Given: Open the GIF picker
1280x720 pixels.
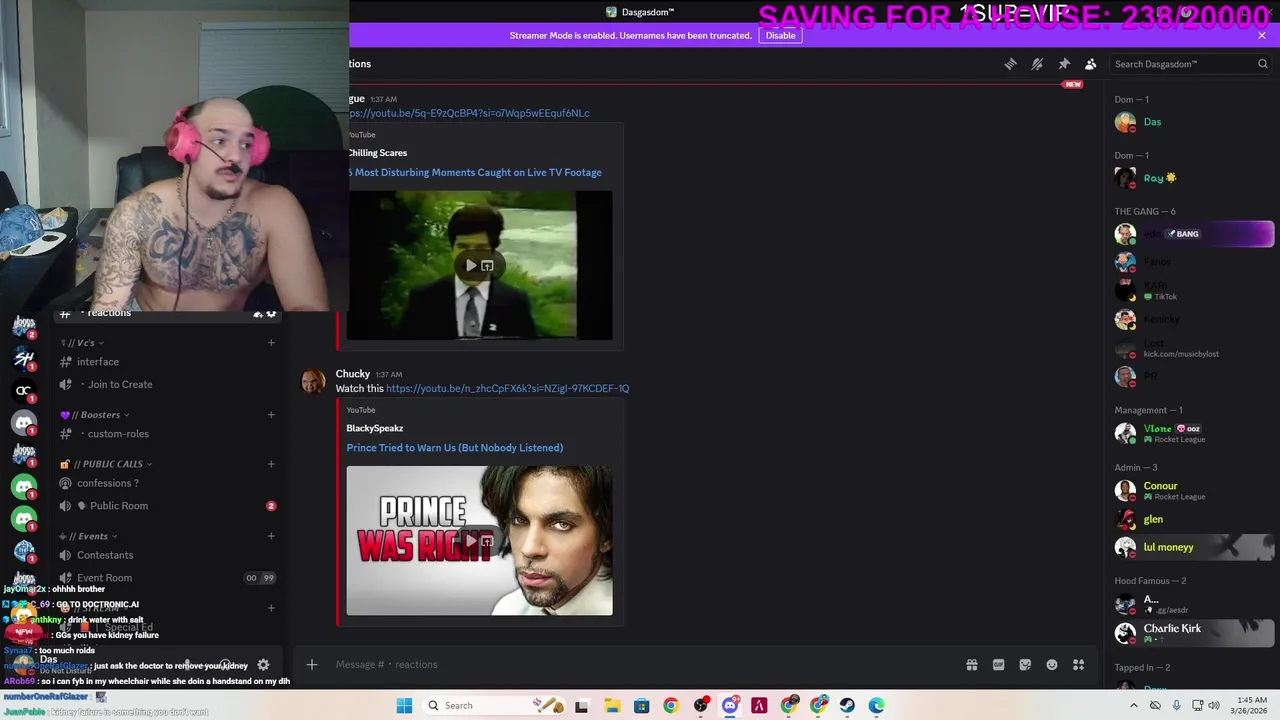Looking at the screenshot, I should click(998, 665).
